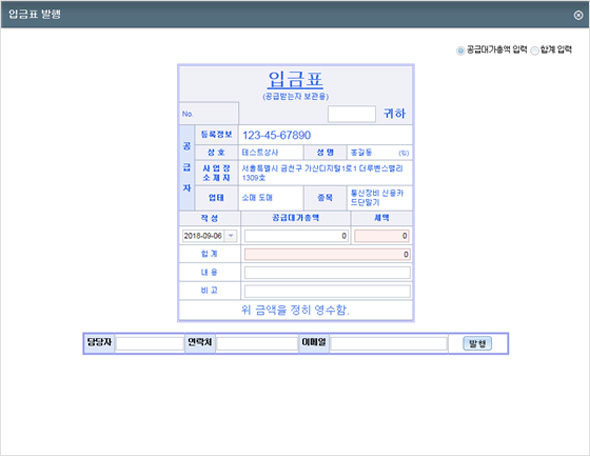Click the 세액 tax amount field
The height and width of the screenshot is (456, 590).
pos(382,236)
